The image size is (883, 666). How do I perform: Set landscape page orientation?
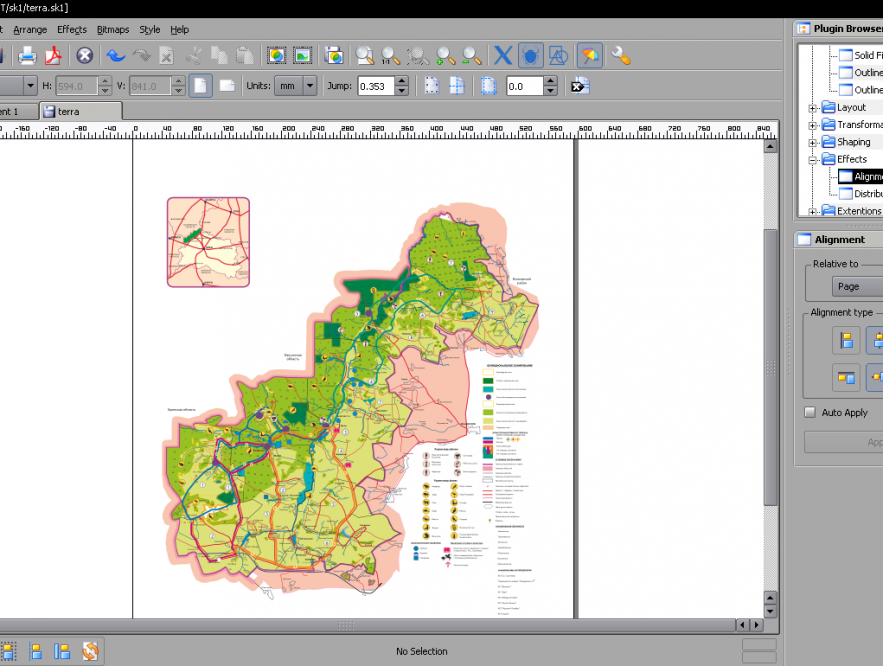(x=227, y=86)
